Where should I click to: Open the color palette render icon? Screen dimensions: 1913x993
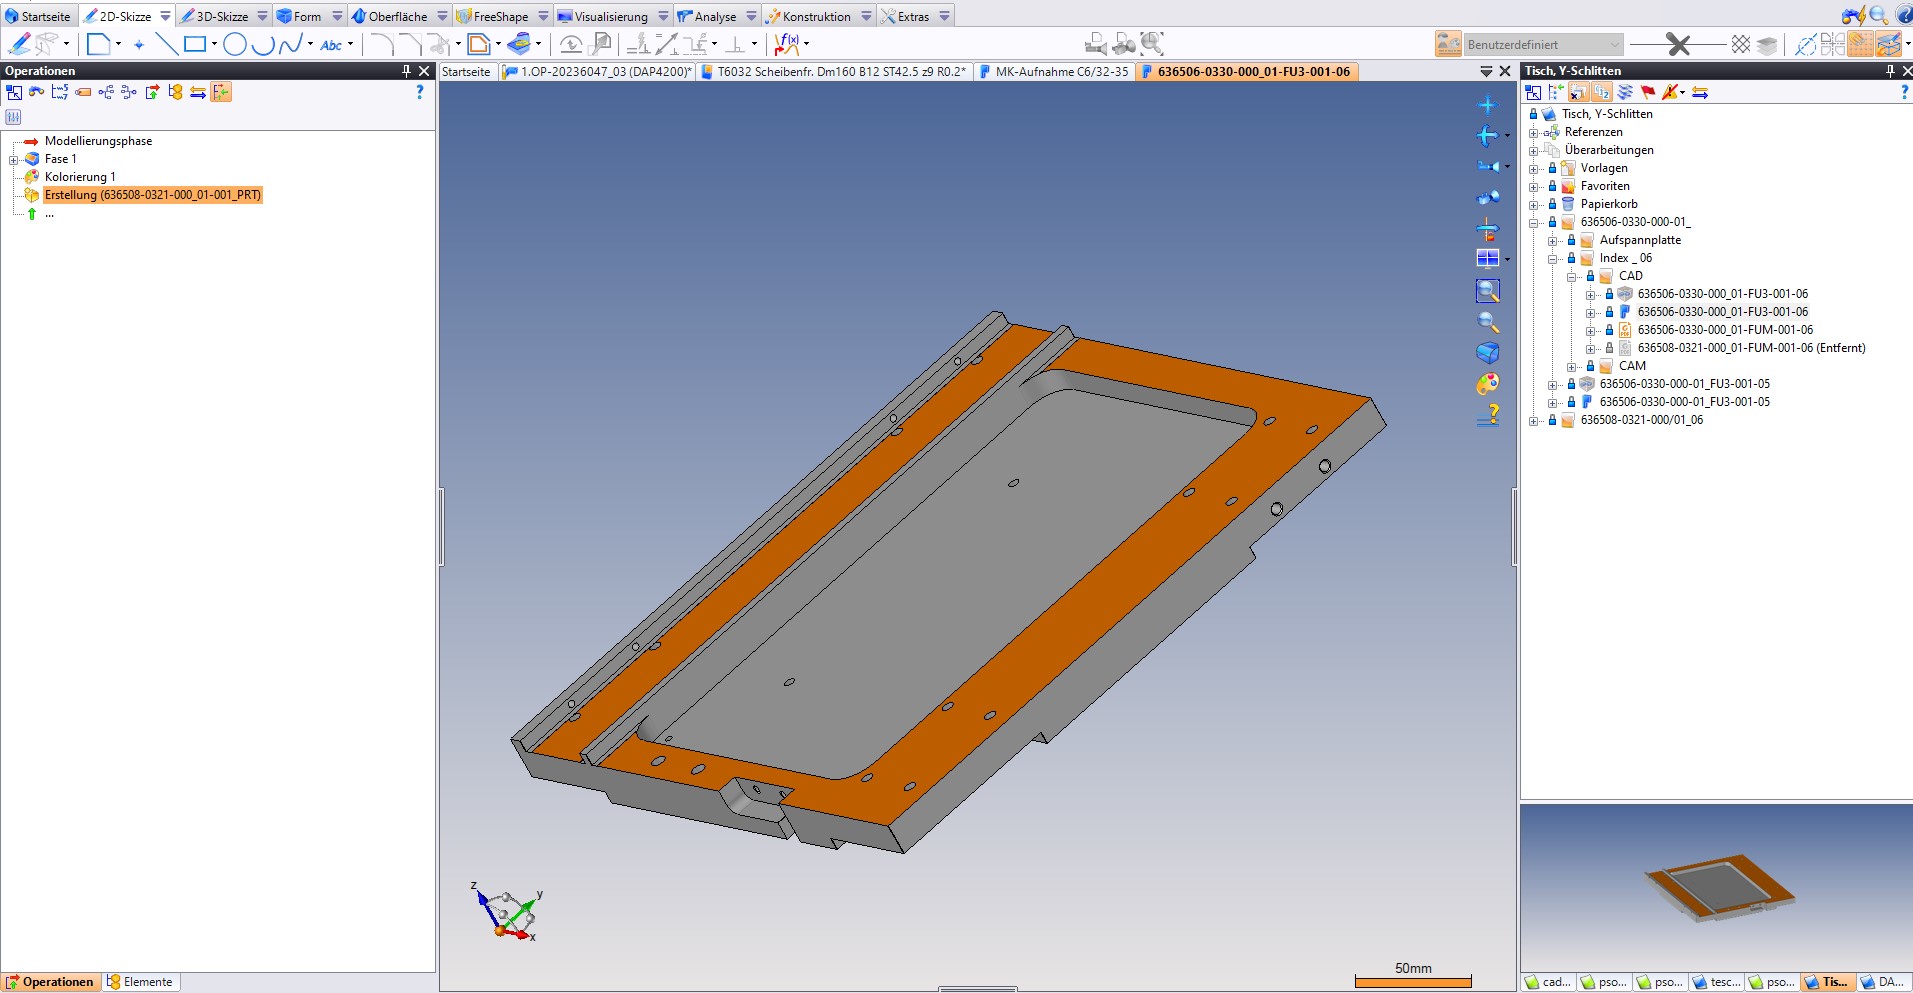[1488, 384]
